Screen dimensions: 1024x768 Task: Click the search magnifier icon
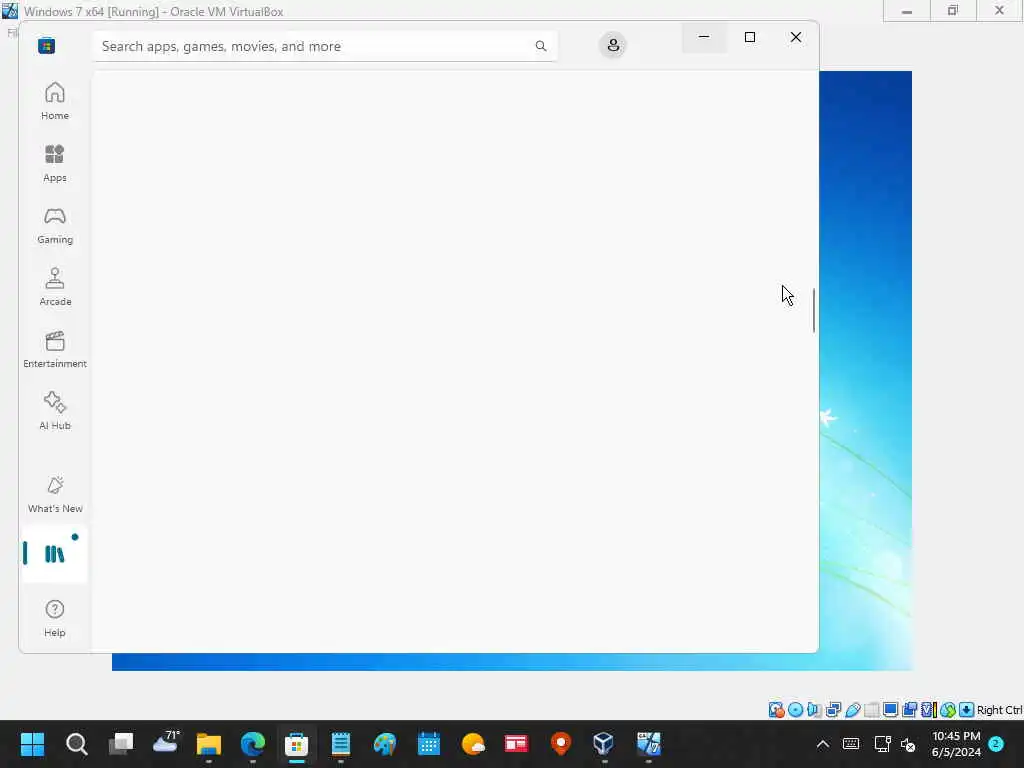tap(541, 46)
